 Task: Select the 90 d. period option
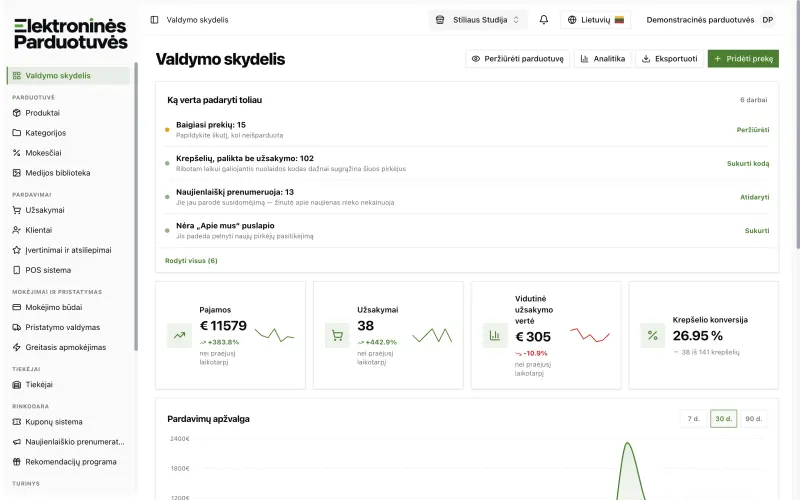(x=754, y=419)
